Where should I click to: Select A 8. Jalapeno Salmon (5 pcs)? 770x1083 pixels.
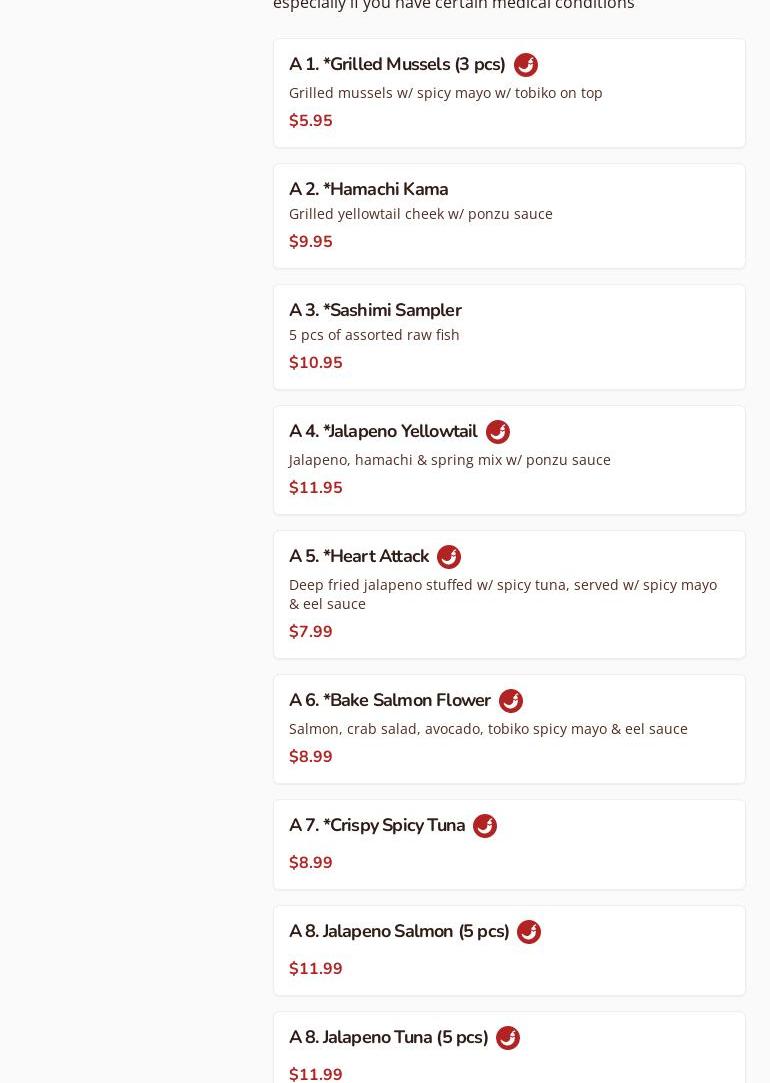[399, 932]
